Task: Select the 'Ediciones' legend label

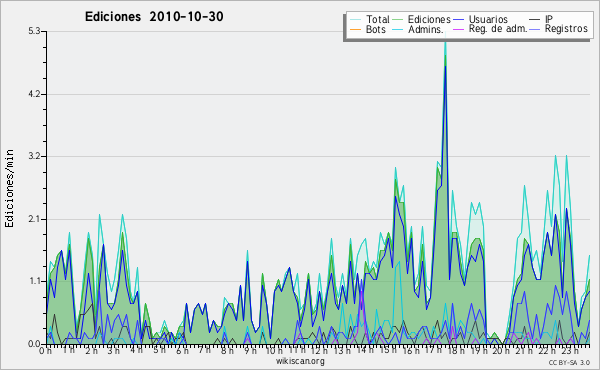Action: tap(429, 19)
